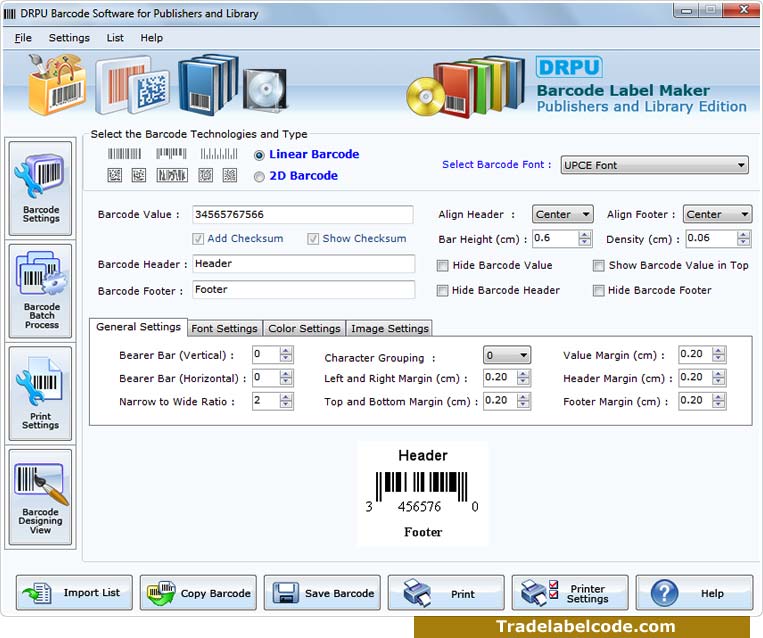Click the CD case banner icon

click(265, 90)
